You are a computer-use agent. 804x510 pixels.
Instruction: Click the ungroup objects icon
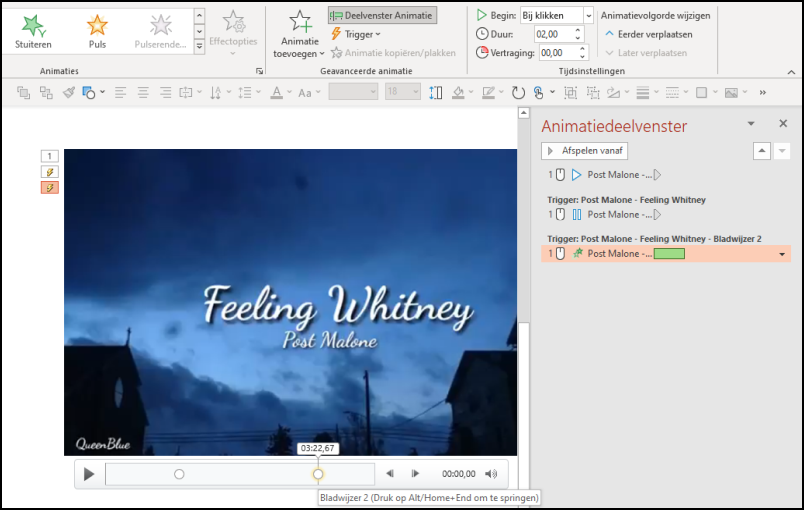click(593, 93)
